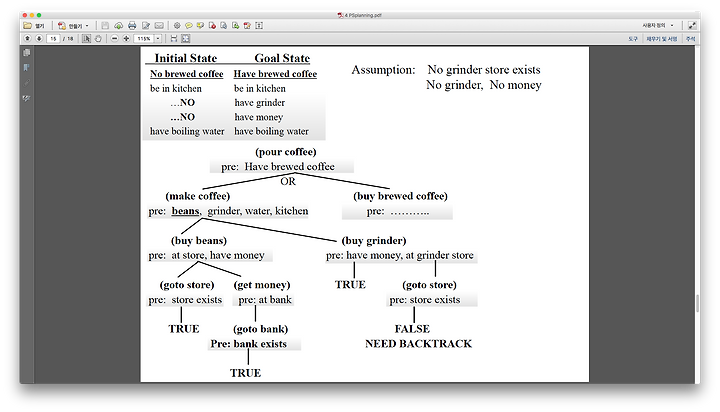This screenshot has width=720, height=412.
Task: Open the bookmarks sidebar panel
Action: (27, 68)
